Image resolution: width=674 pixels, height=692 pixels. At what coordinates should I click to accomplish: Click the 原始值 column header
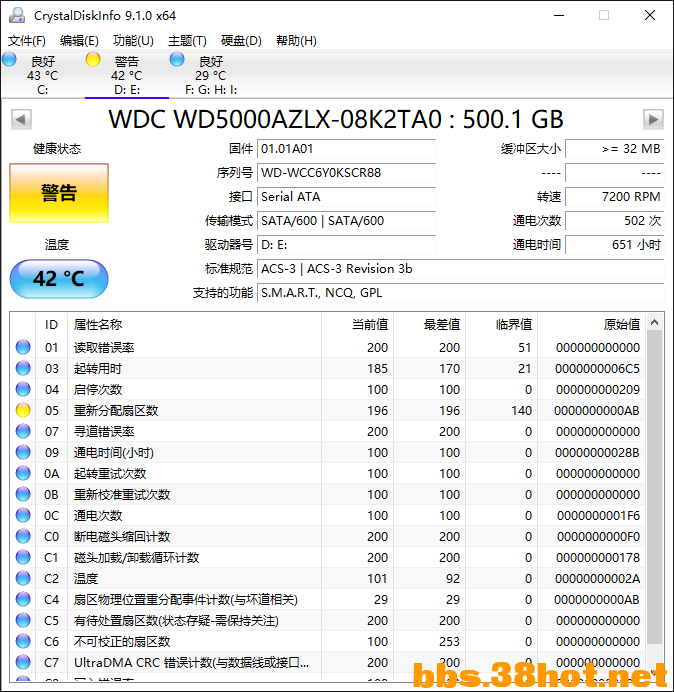tap(591, 325)
